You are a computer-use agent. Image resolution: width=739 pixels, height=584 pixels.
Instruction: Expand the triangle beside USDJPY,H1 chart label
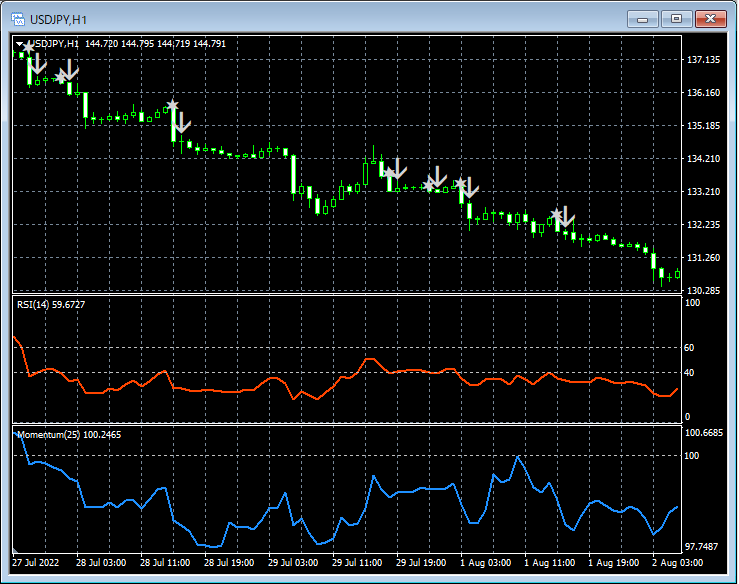(x=21, y=44)
